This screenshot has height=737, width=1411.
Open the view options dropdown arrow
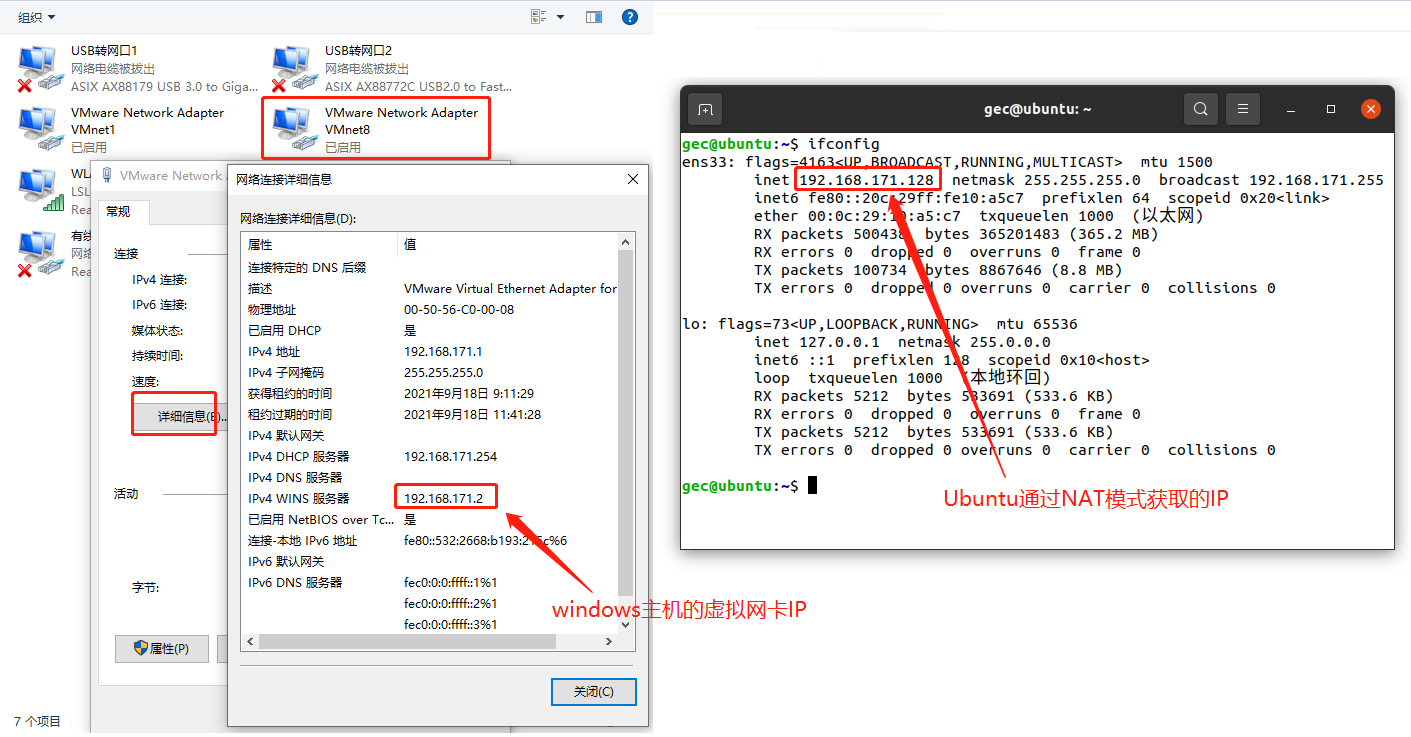560,17
